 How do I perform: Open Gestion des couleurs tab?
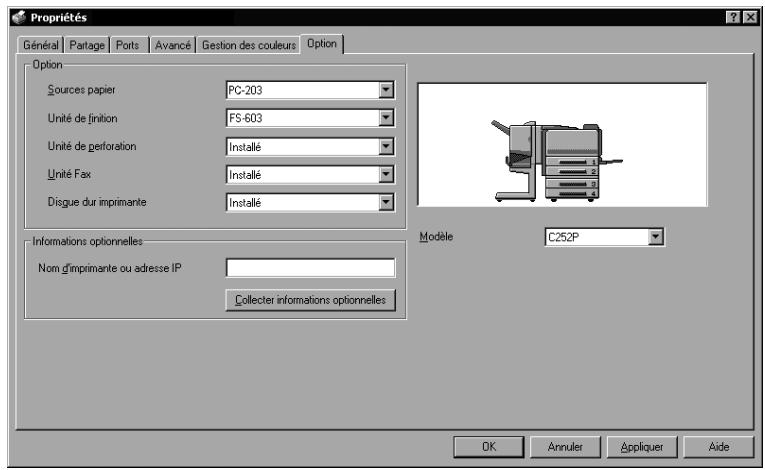click(x=249, y=45)
